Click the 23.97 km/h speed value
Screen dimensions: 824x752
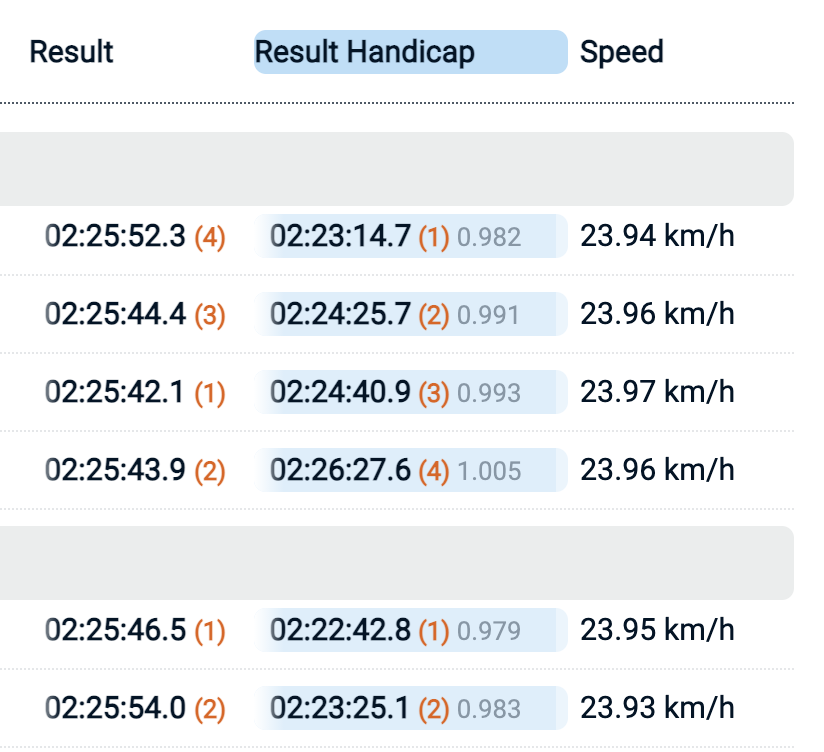[x=657, y=392]
